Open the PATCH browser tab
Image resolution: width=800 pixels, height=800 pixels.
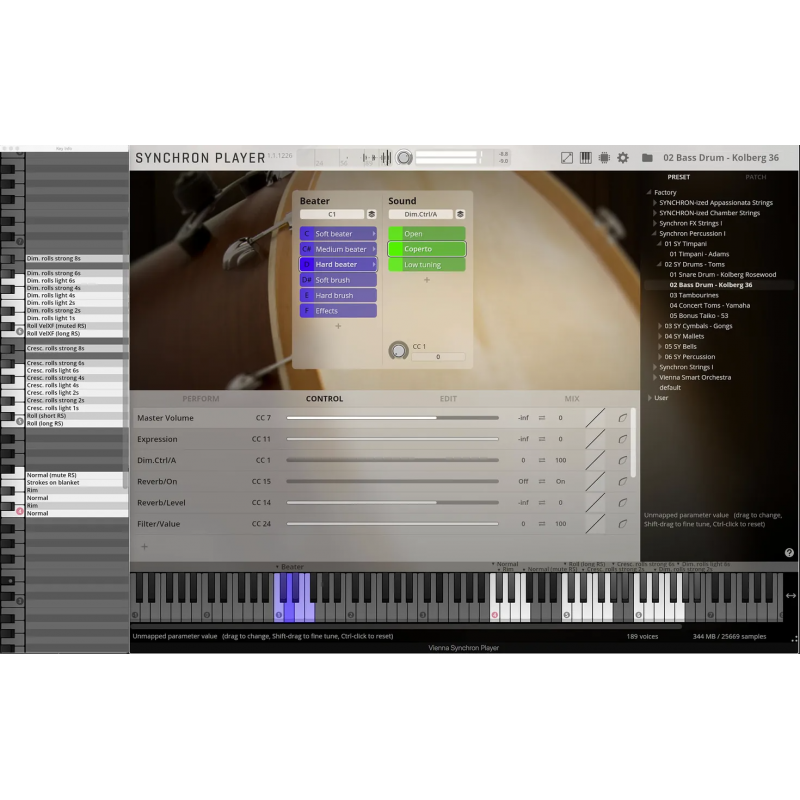pyautogui.click(x=756, y=177)
